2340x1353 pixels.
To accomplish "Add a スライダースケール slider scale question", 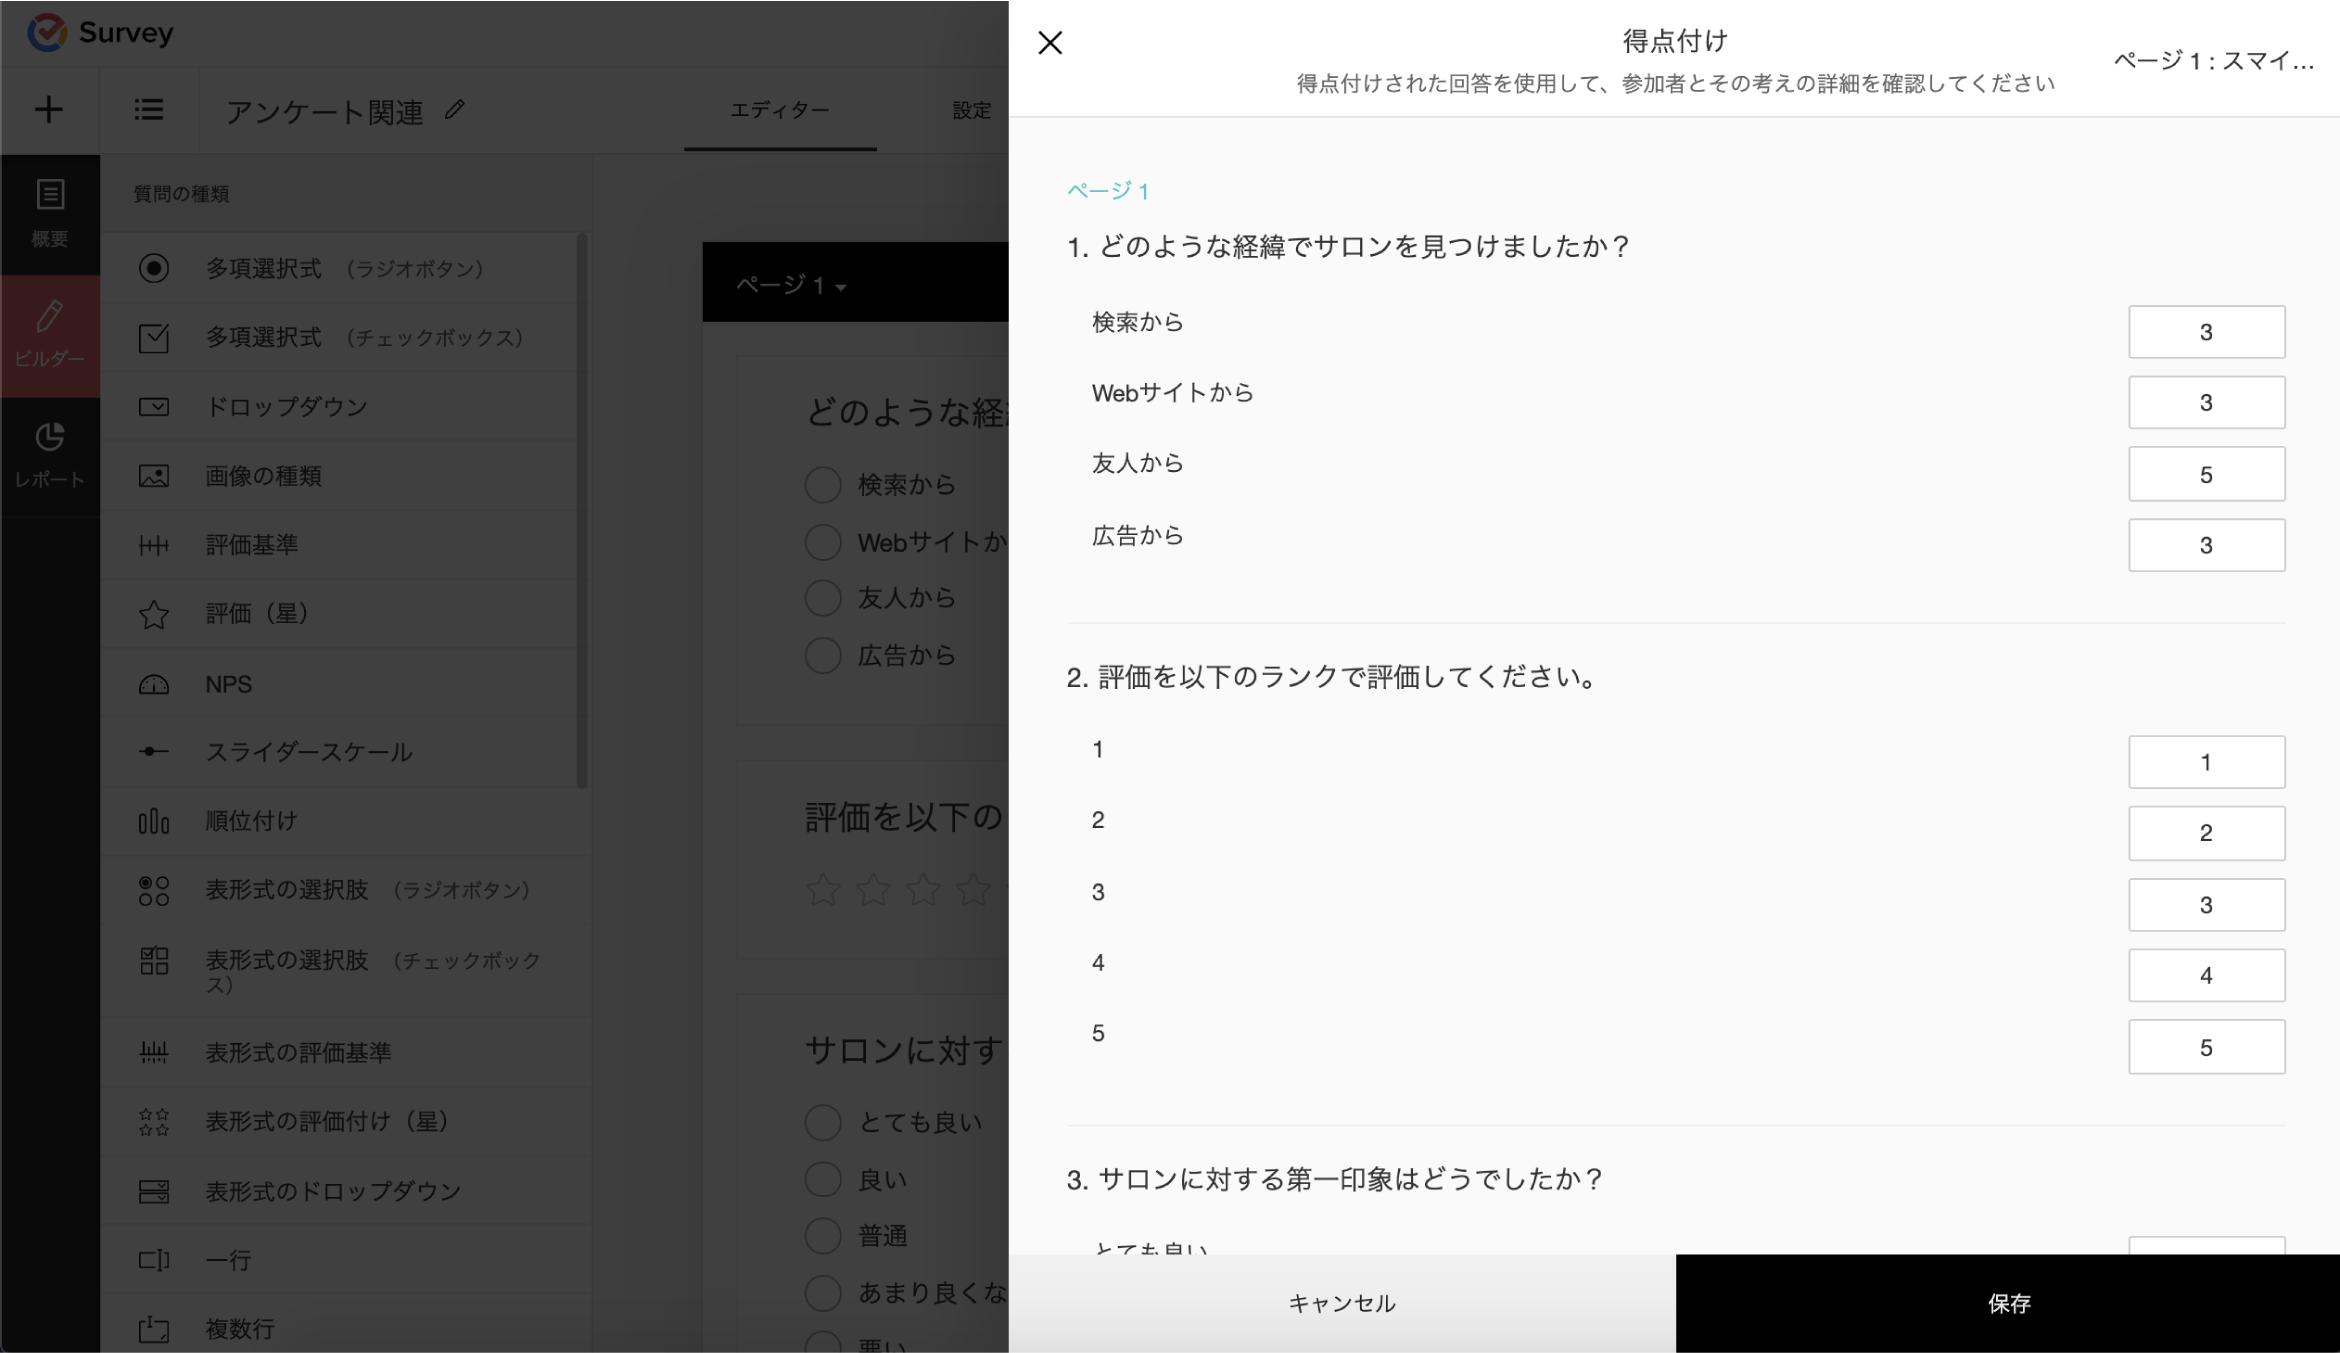I will coord(308,752).
